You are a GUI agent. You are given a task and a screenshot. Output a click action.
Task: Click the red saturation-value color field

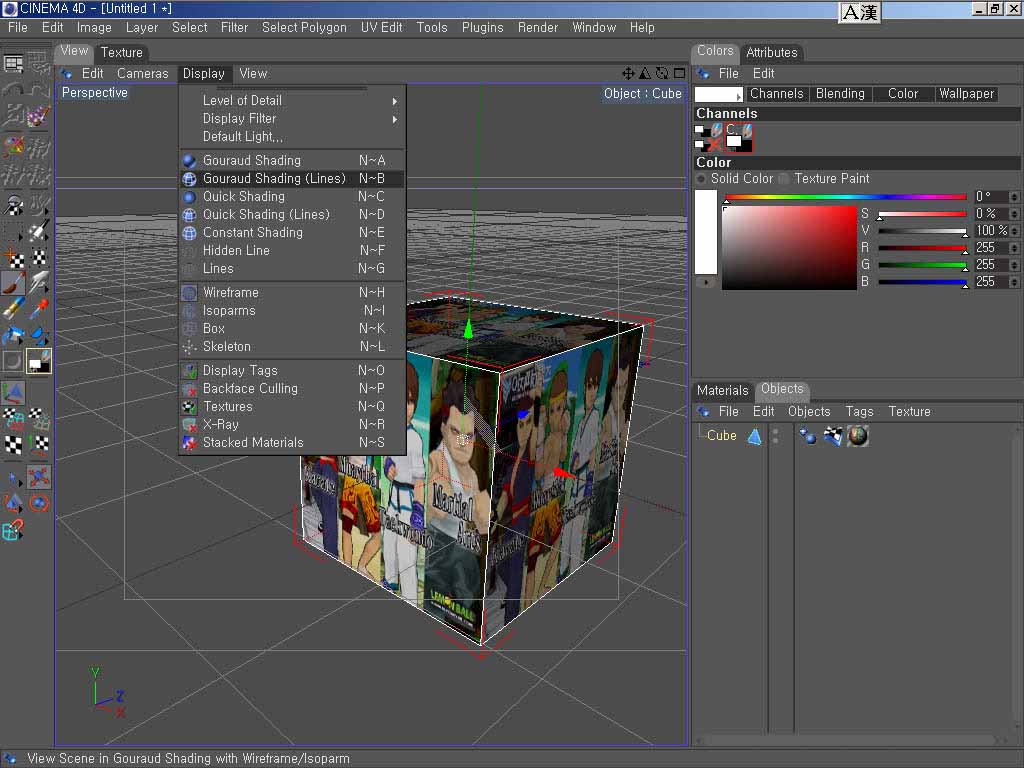(789, 248)
